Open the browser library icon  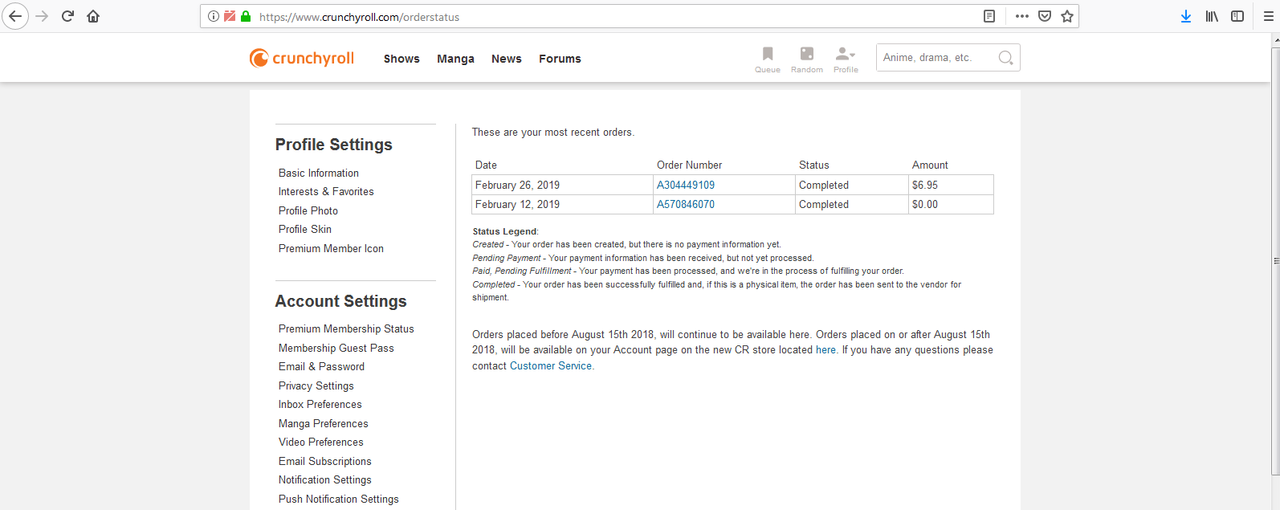[1212, 16]
